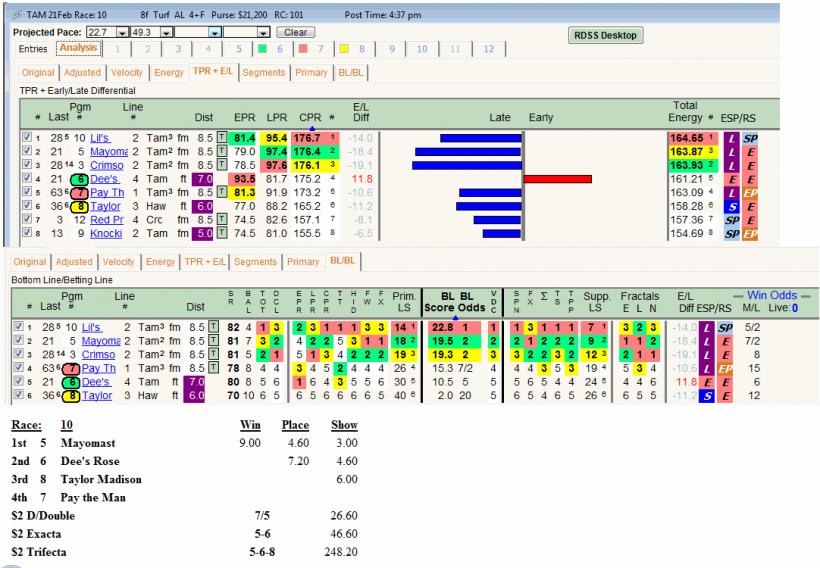Viewport: 820px width, 568px height.
Task: Click Trifecta payout 248.20
Action: pos(341,552)
